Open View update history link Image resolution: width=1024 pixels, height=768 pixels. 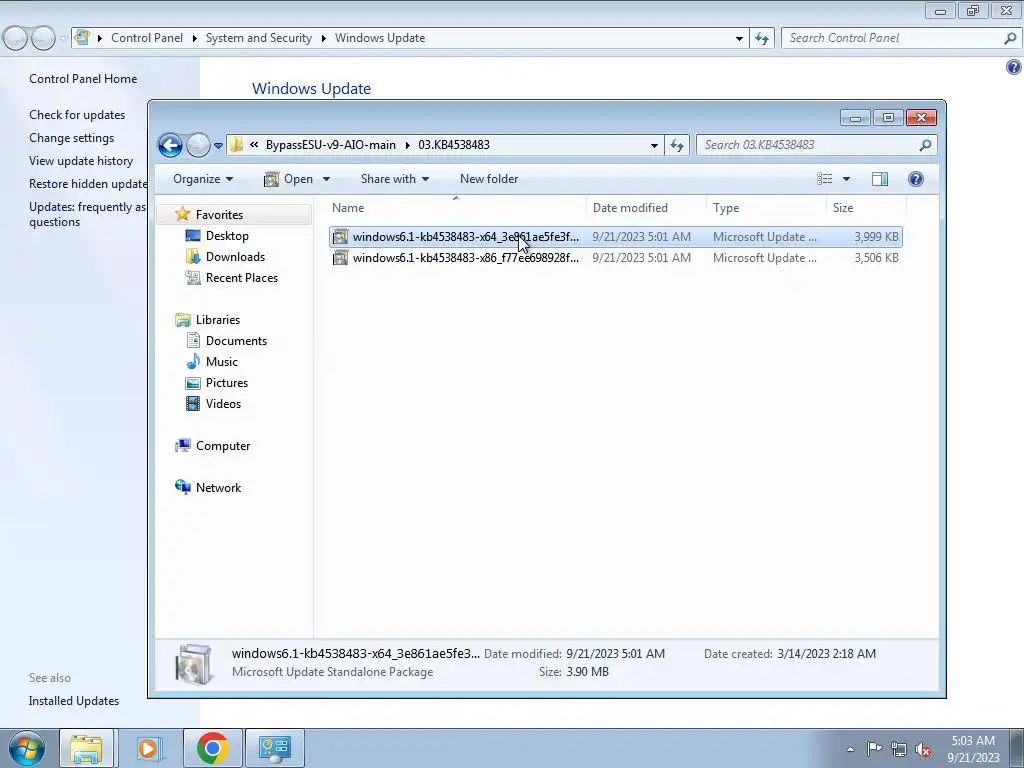tap(81, 161)
